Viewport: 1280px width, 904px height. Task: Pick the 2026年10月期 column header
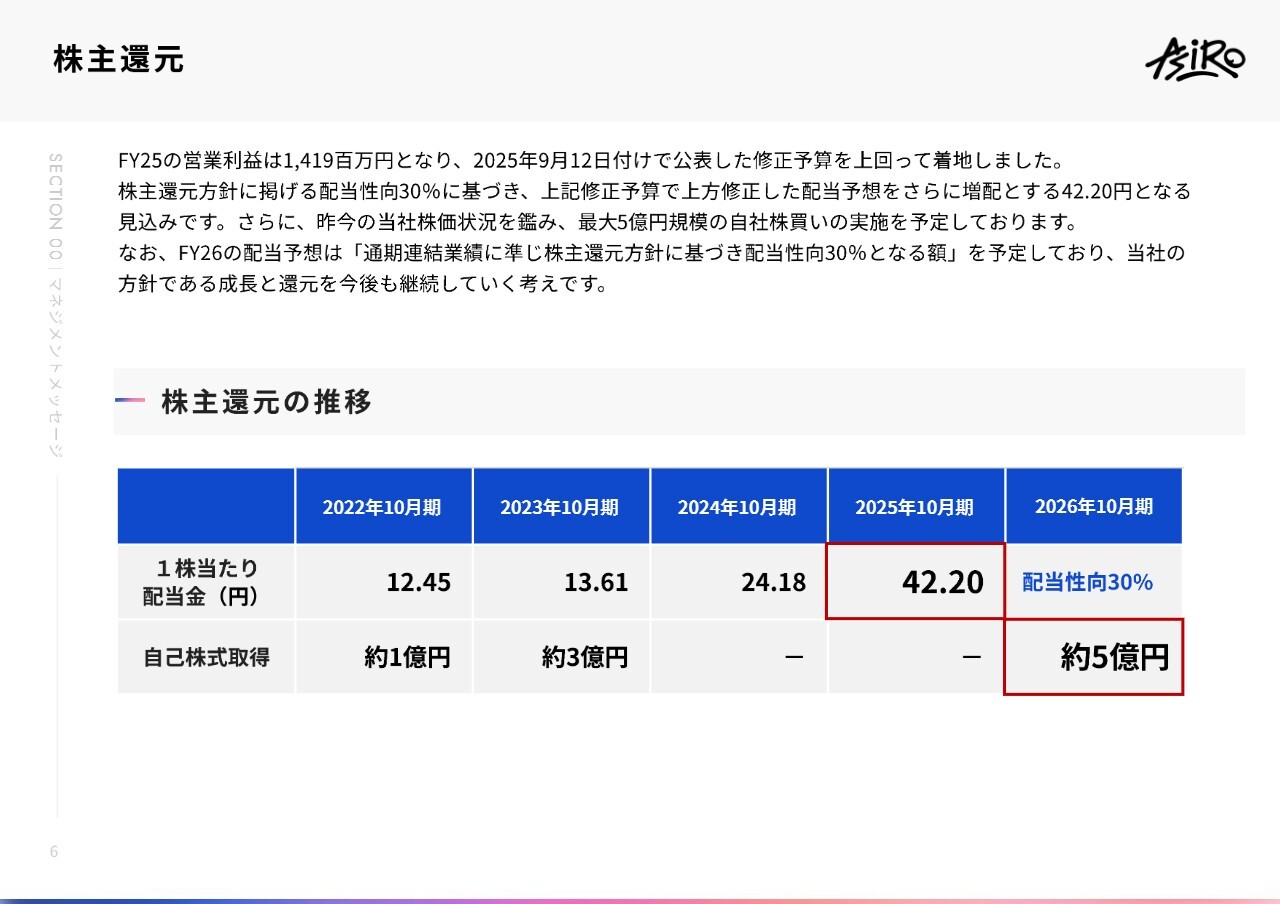pos(1093,507)
